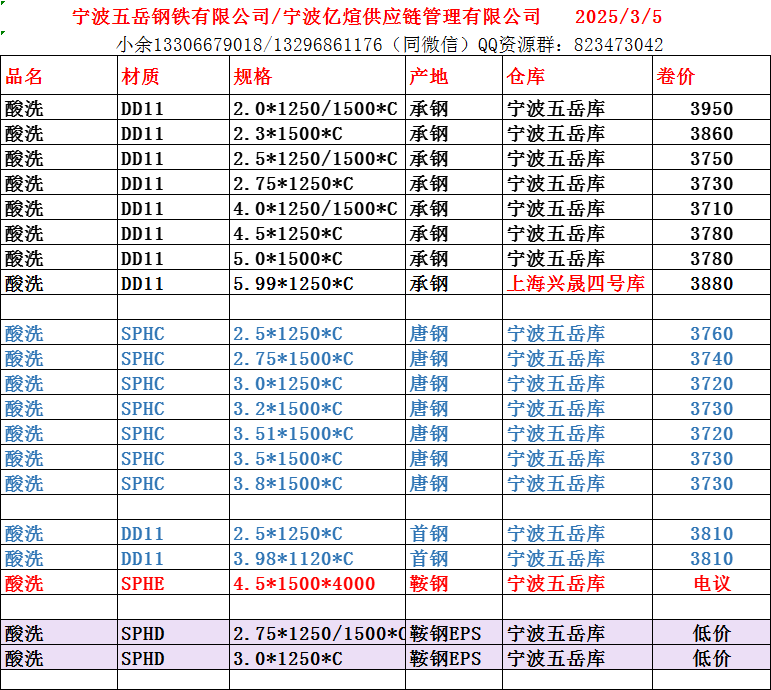The width and height of the screenshot is (771, 690).
Task: Select the red spec cell 4.5*1500*4000
Action: click(318, 583)
